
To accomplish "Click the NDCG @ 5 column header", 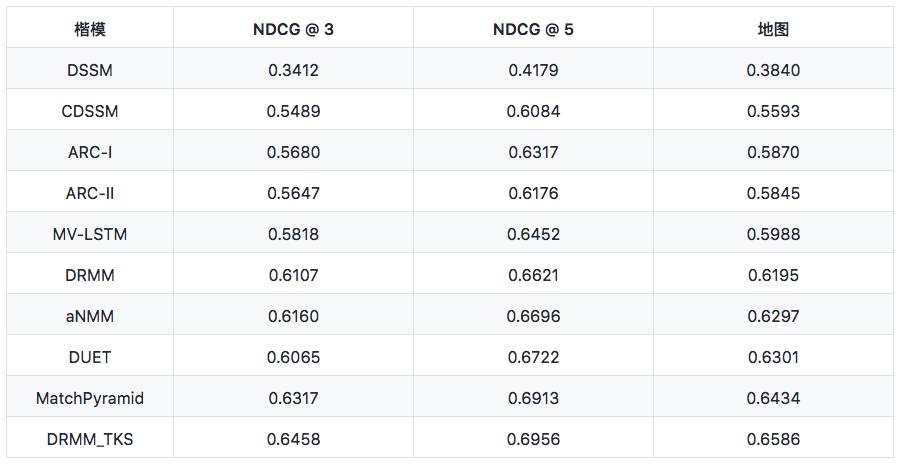I will [x=533, y=29].
